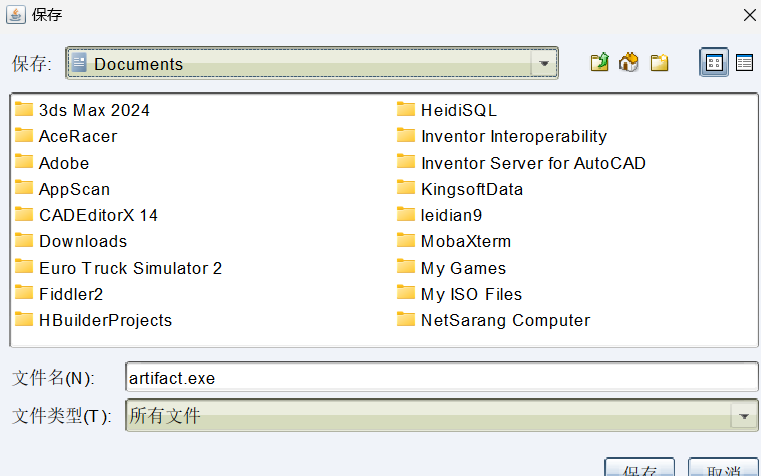Click the Java icon in title bar
The image size is (761, 476).
pyautogui.click(x=16, y=15)
